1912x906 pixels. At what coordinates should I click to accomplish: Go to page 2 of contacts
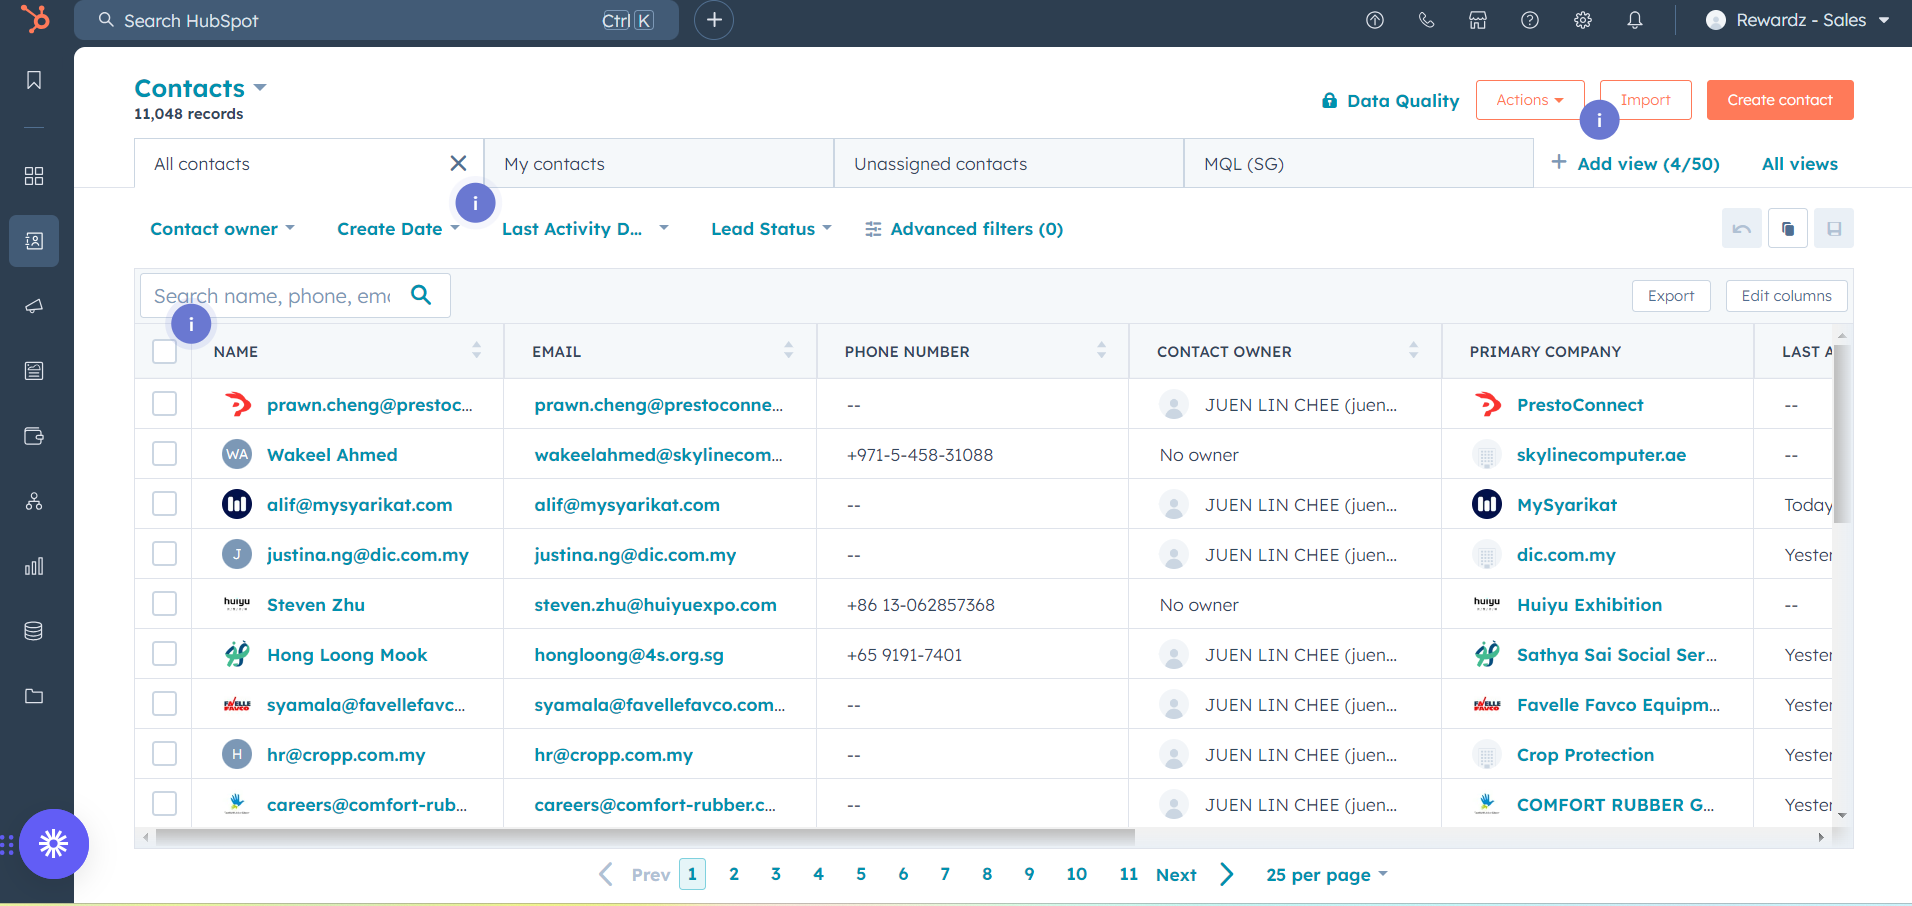[734, 874]
